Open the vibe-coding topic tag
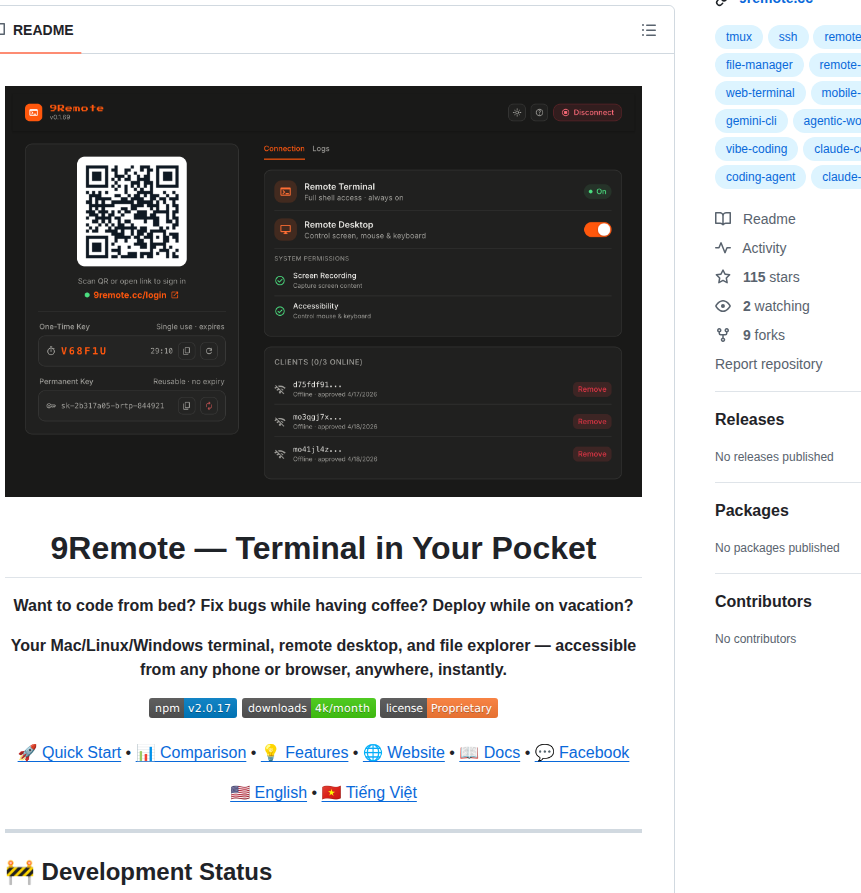861x893 pixels. tap(756, 149)
